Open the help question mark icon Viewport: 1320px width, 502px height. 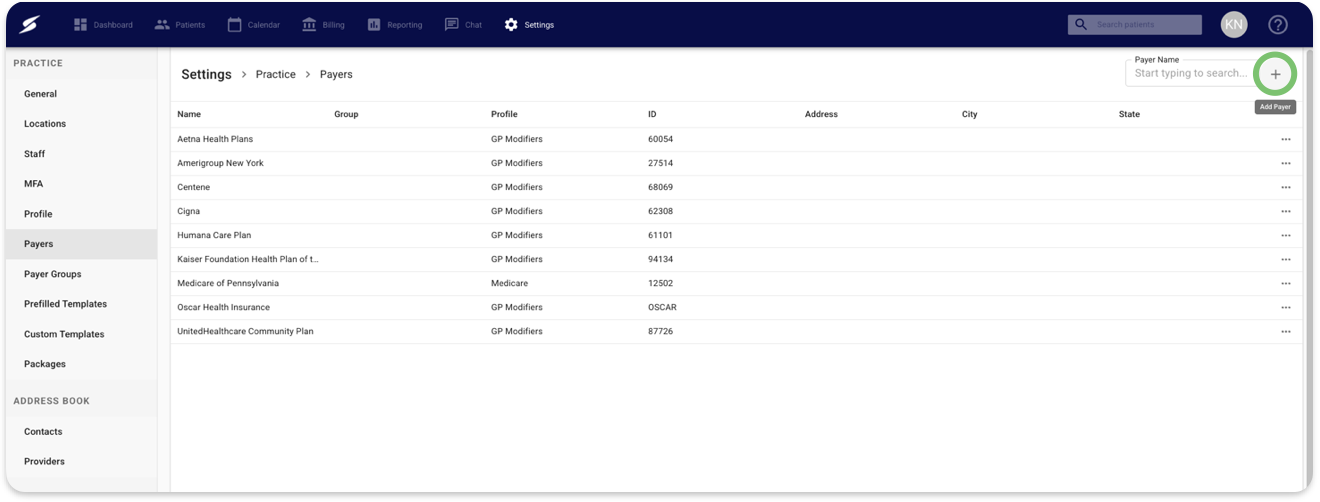[x=1278, y=24]
